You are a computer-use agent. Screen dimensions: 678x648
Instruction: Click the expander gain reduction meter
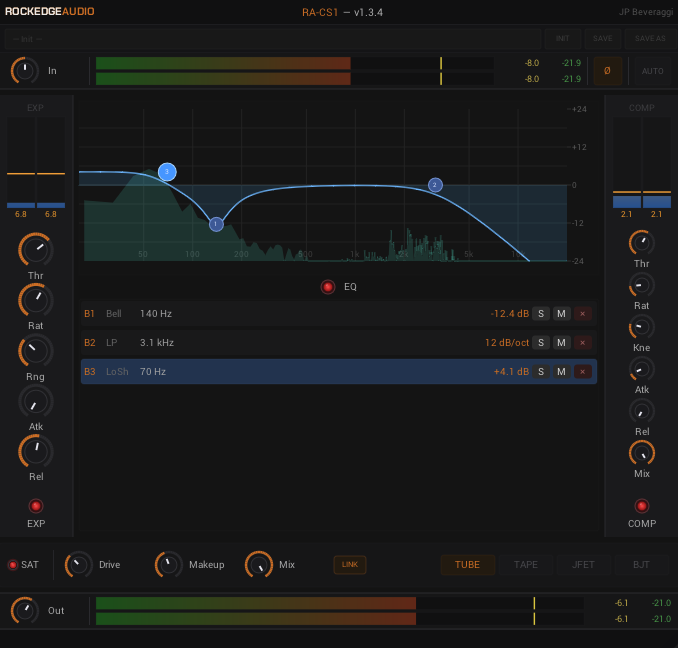[36, 163]
